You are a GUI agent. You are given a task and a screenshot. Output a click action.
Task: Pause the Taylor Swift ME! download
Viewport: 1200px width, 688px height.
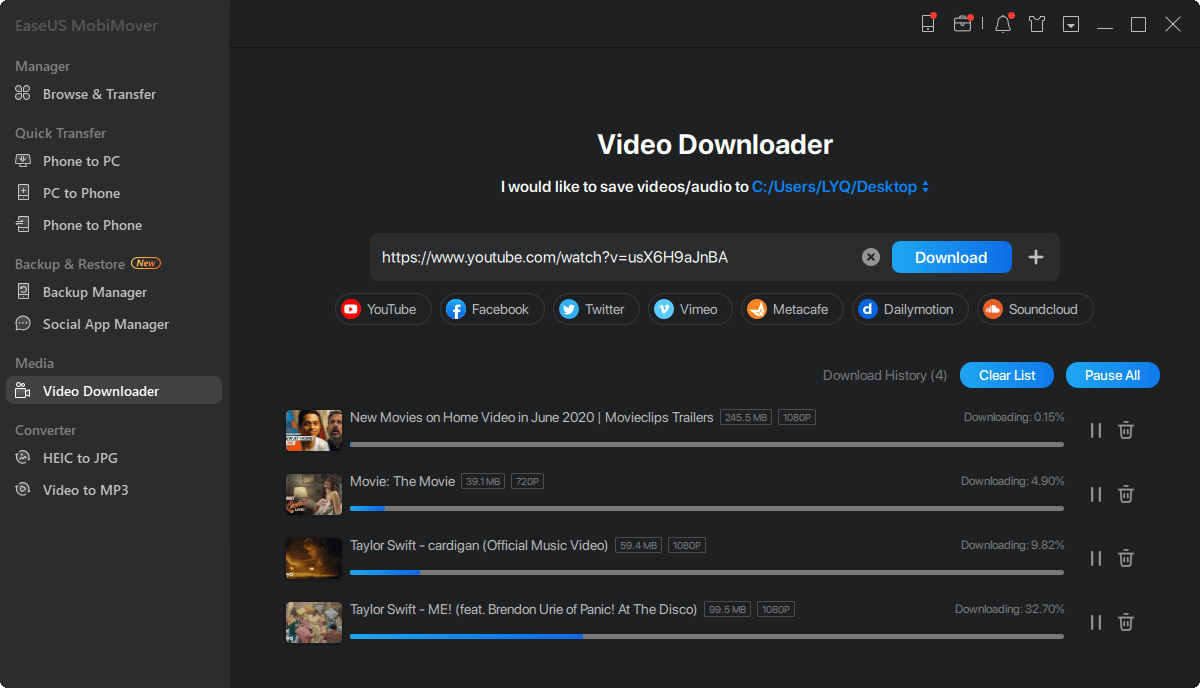click(x=1095, y=622)
